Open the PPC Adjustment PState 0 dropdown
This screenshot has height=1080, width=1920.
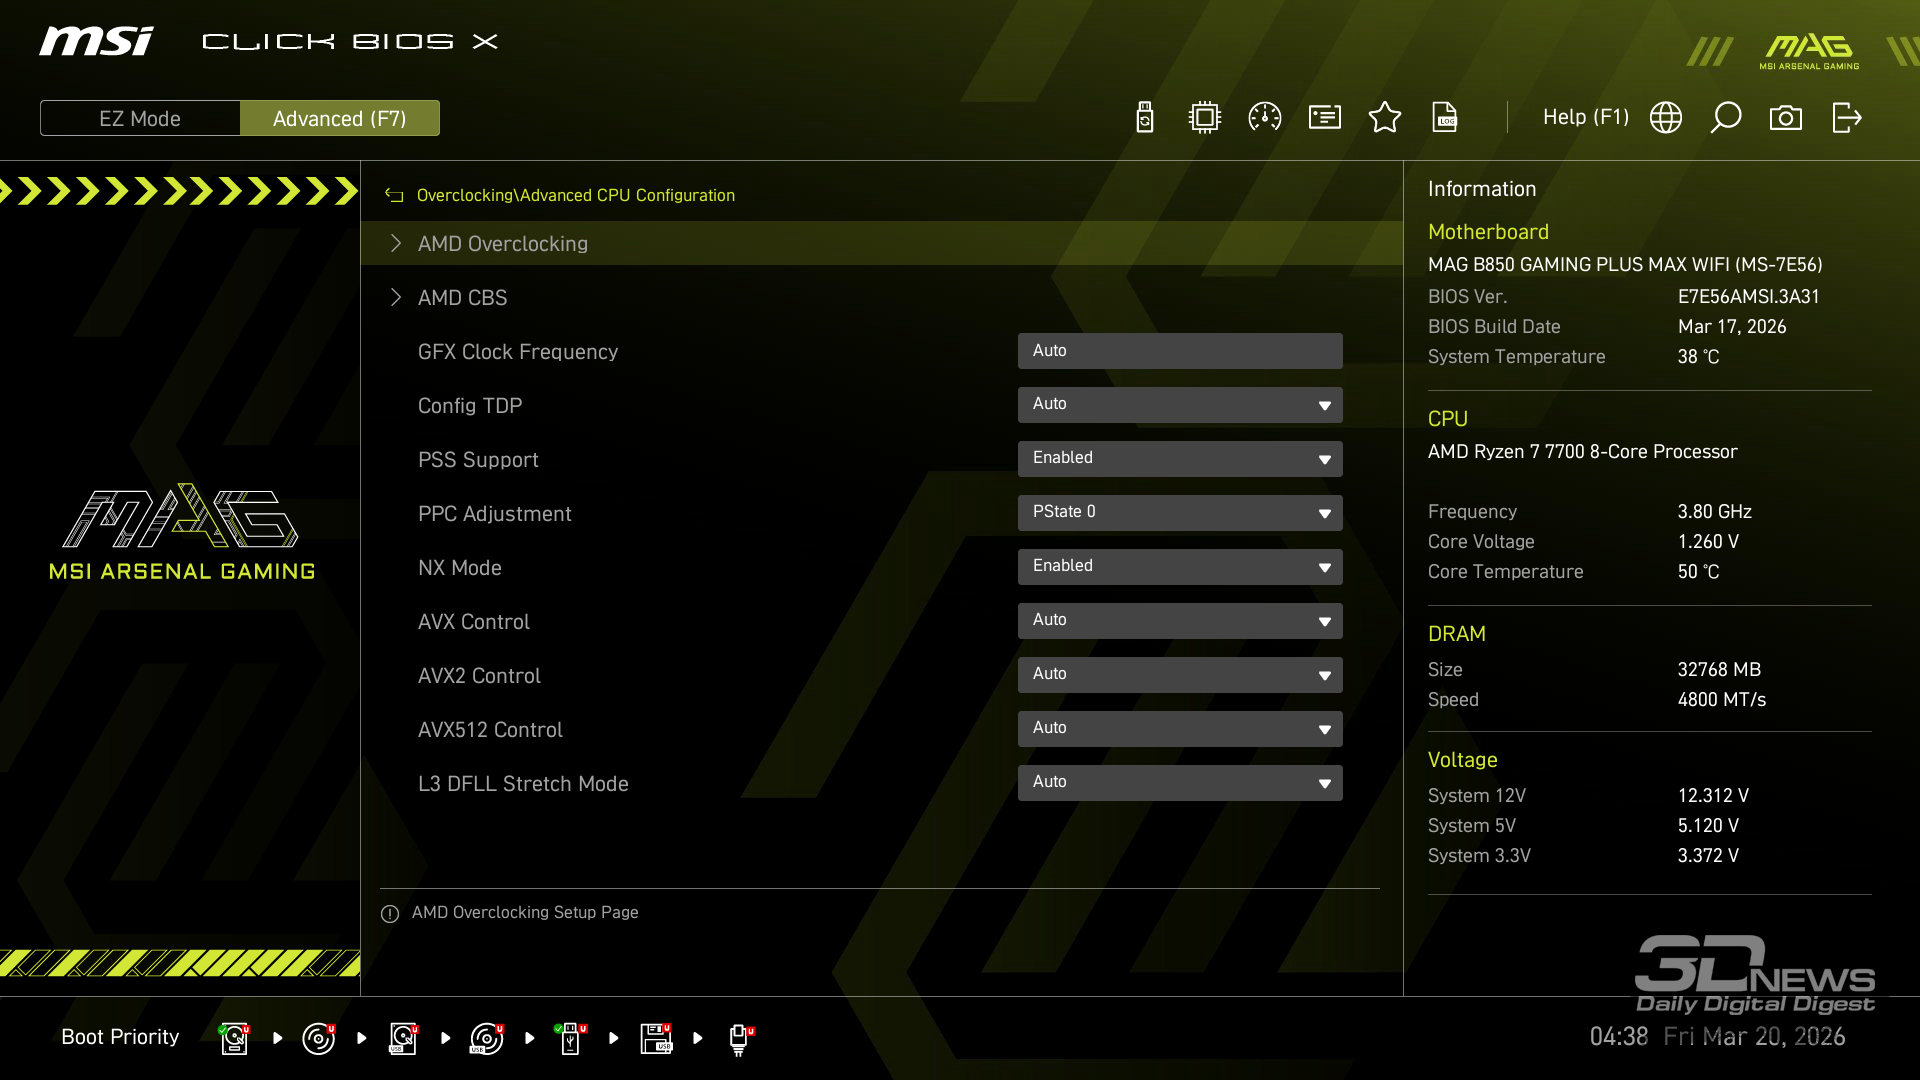pos(1179,513)
